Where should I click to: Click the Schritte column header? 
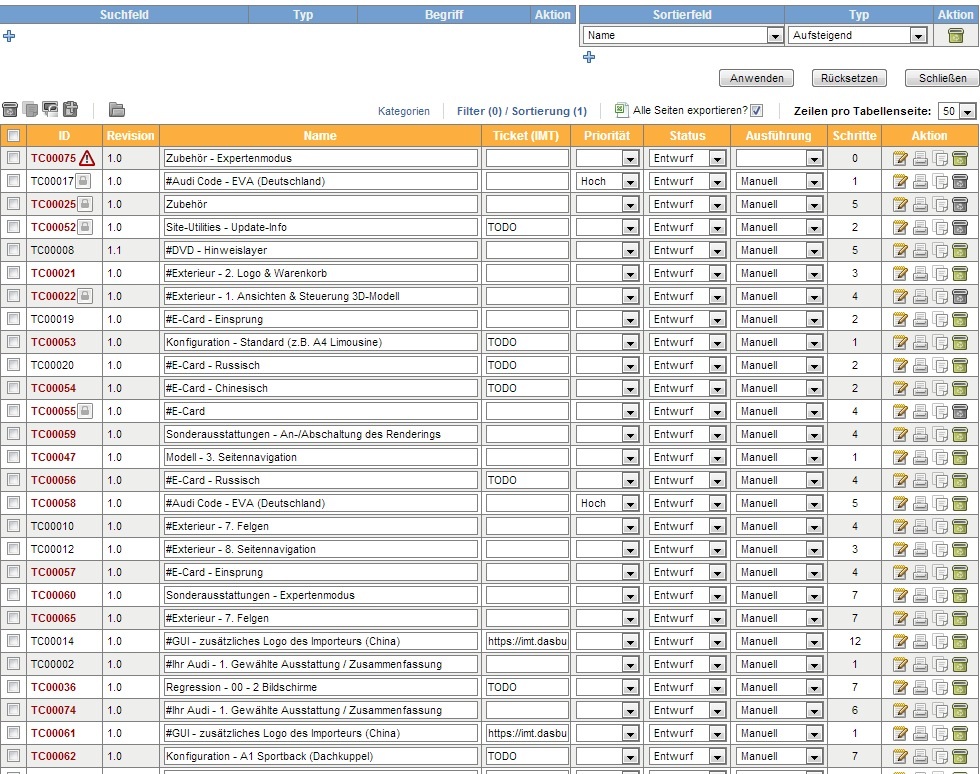pos(854,136)
